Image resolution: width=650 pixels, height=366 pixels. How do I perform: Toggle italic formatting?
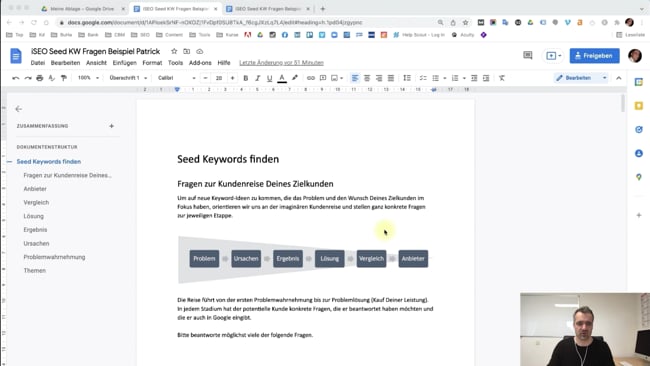[257, 78]
